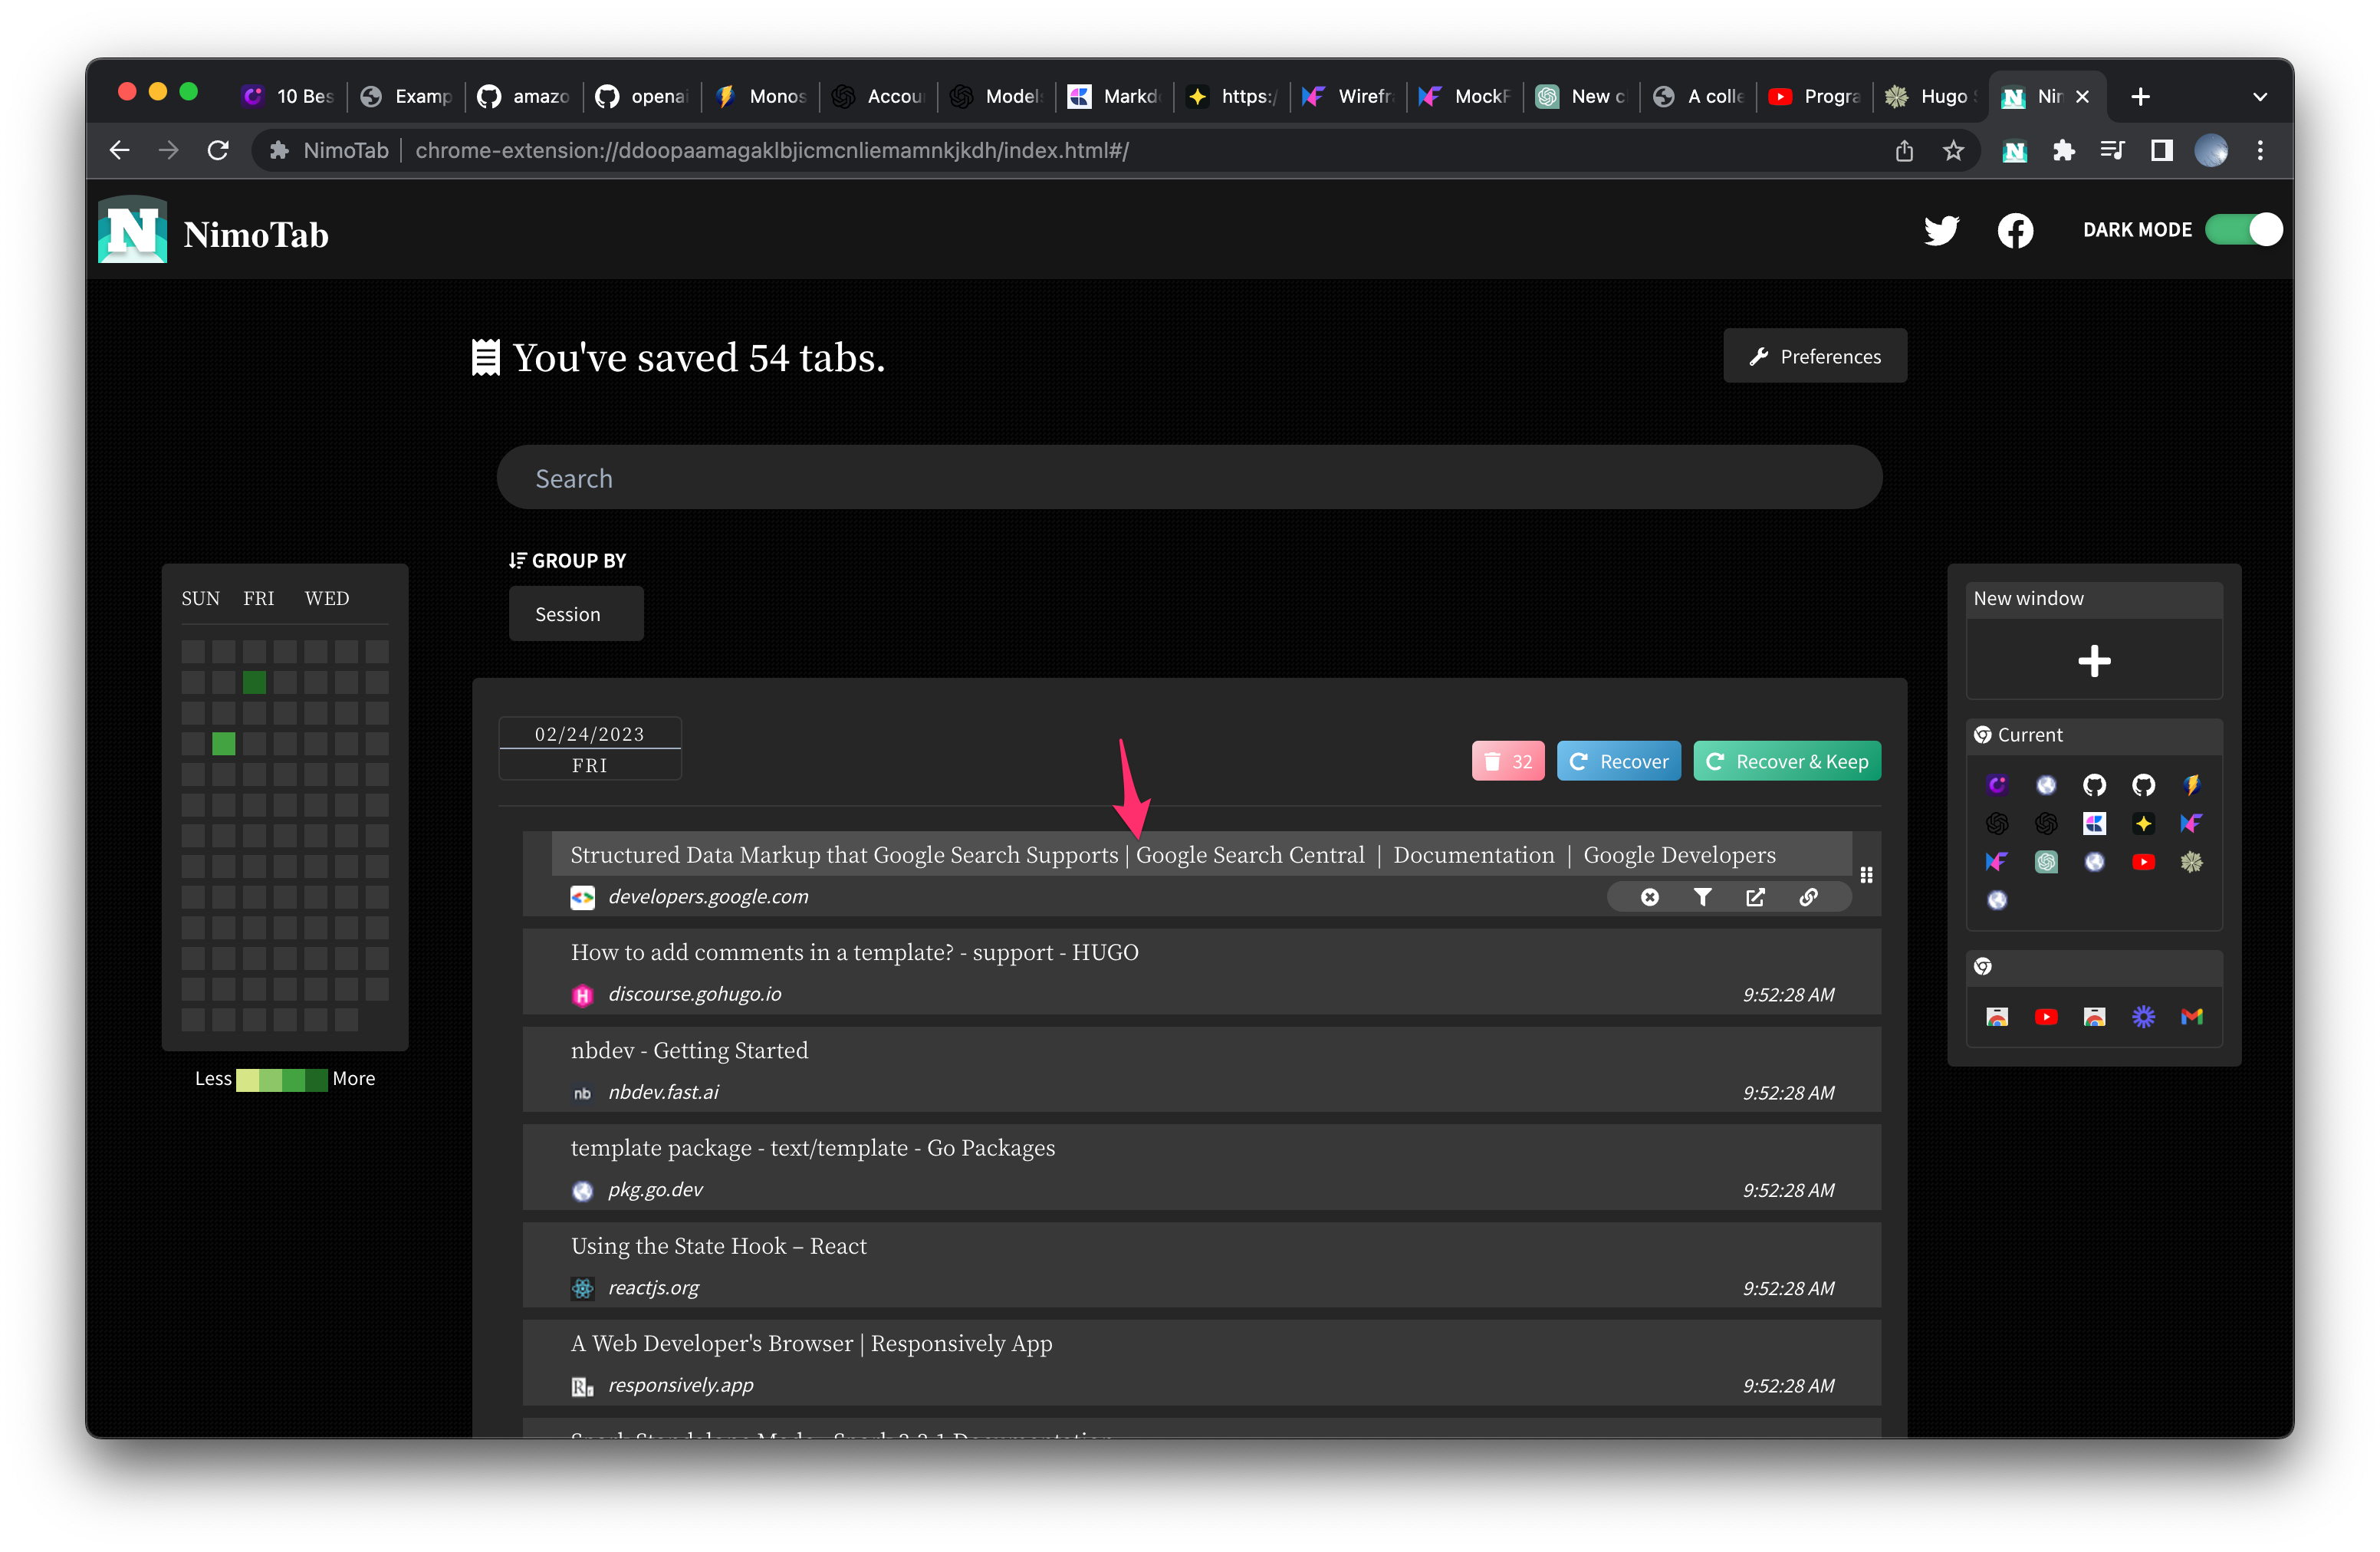Click the 02/24/2023 session date label
The image size is (2380, 1552).
click(589, 734)
